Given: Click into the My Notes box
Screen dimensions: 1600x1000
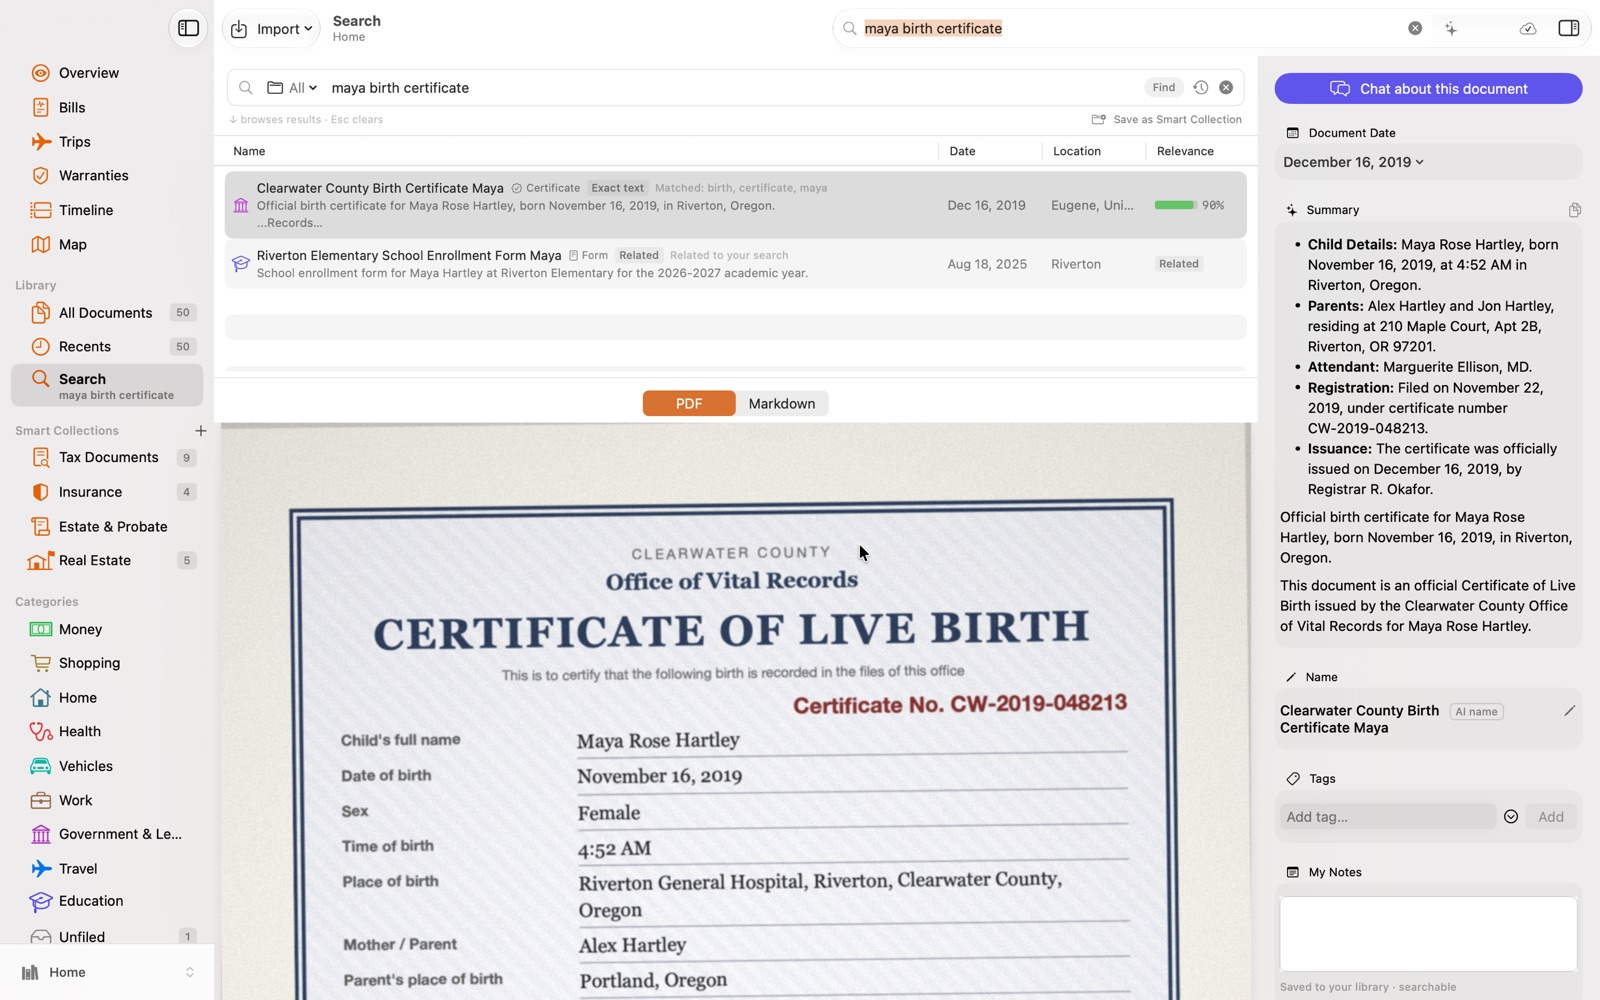Looking at the screenshot, I should pyautogui.click(x=1428, y=934).
